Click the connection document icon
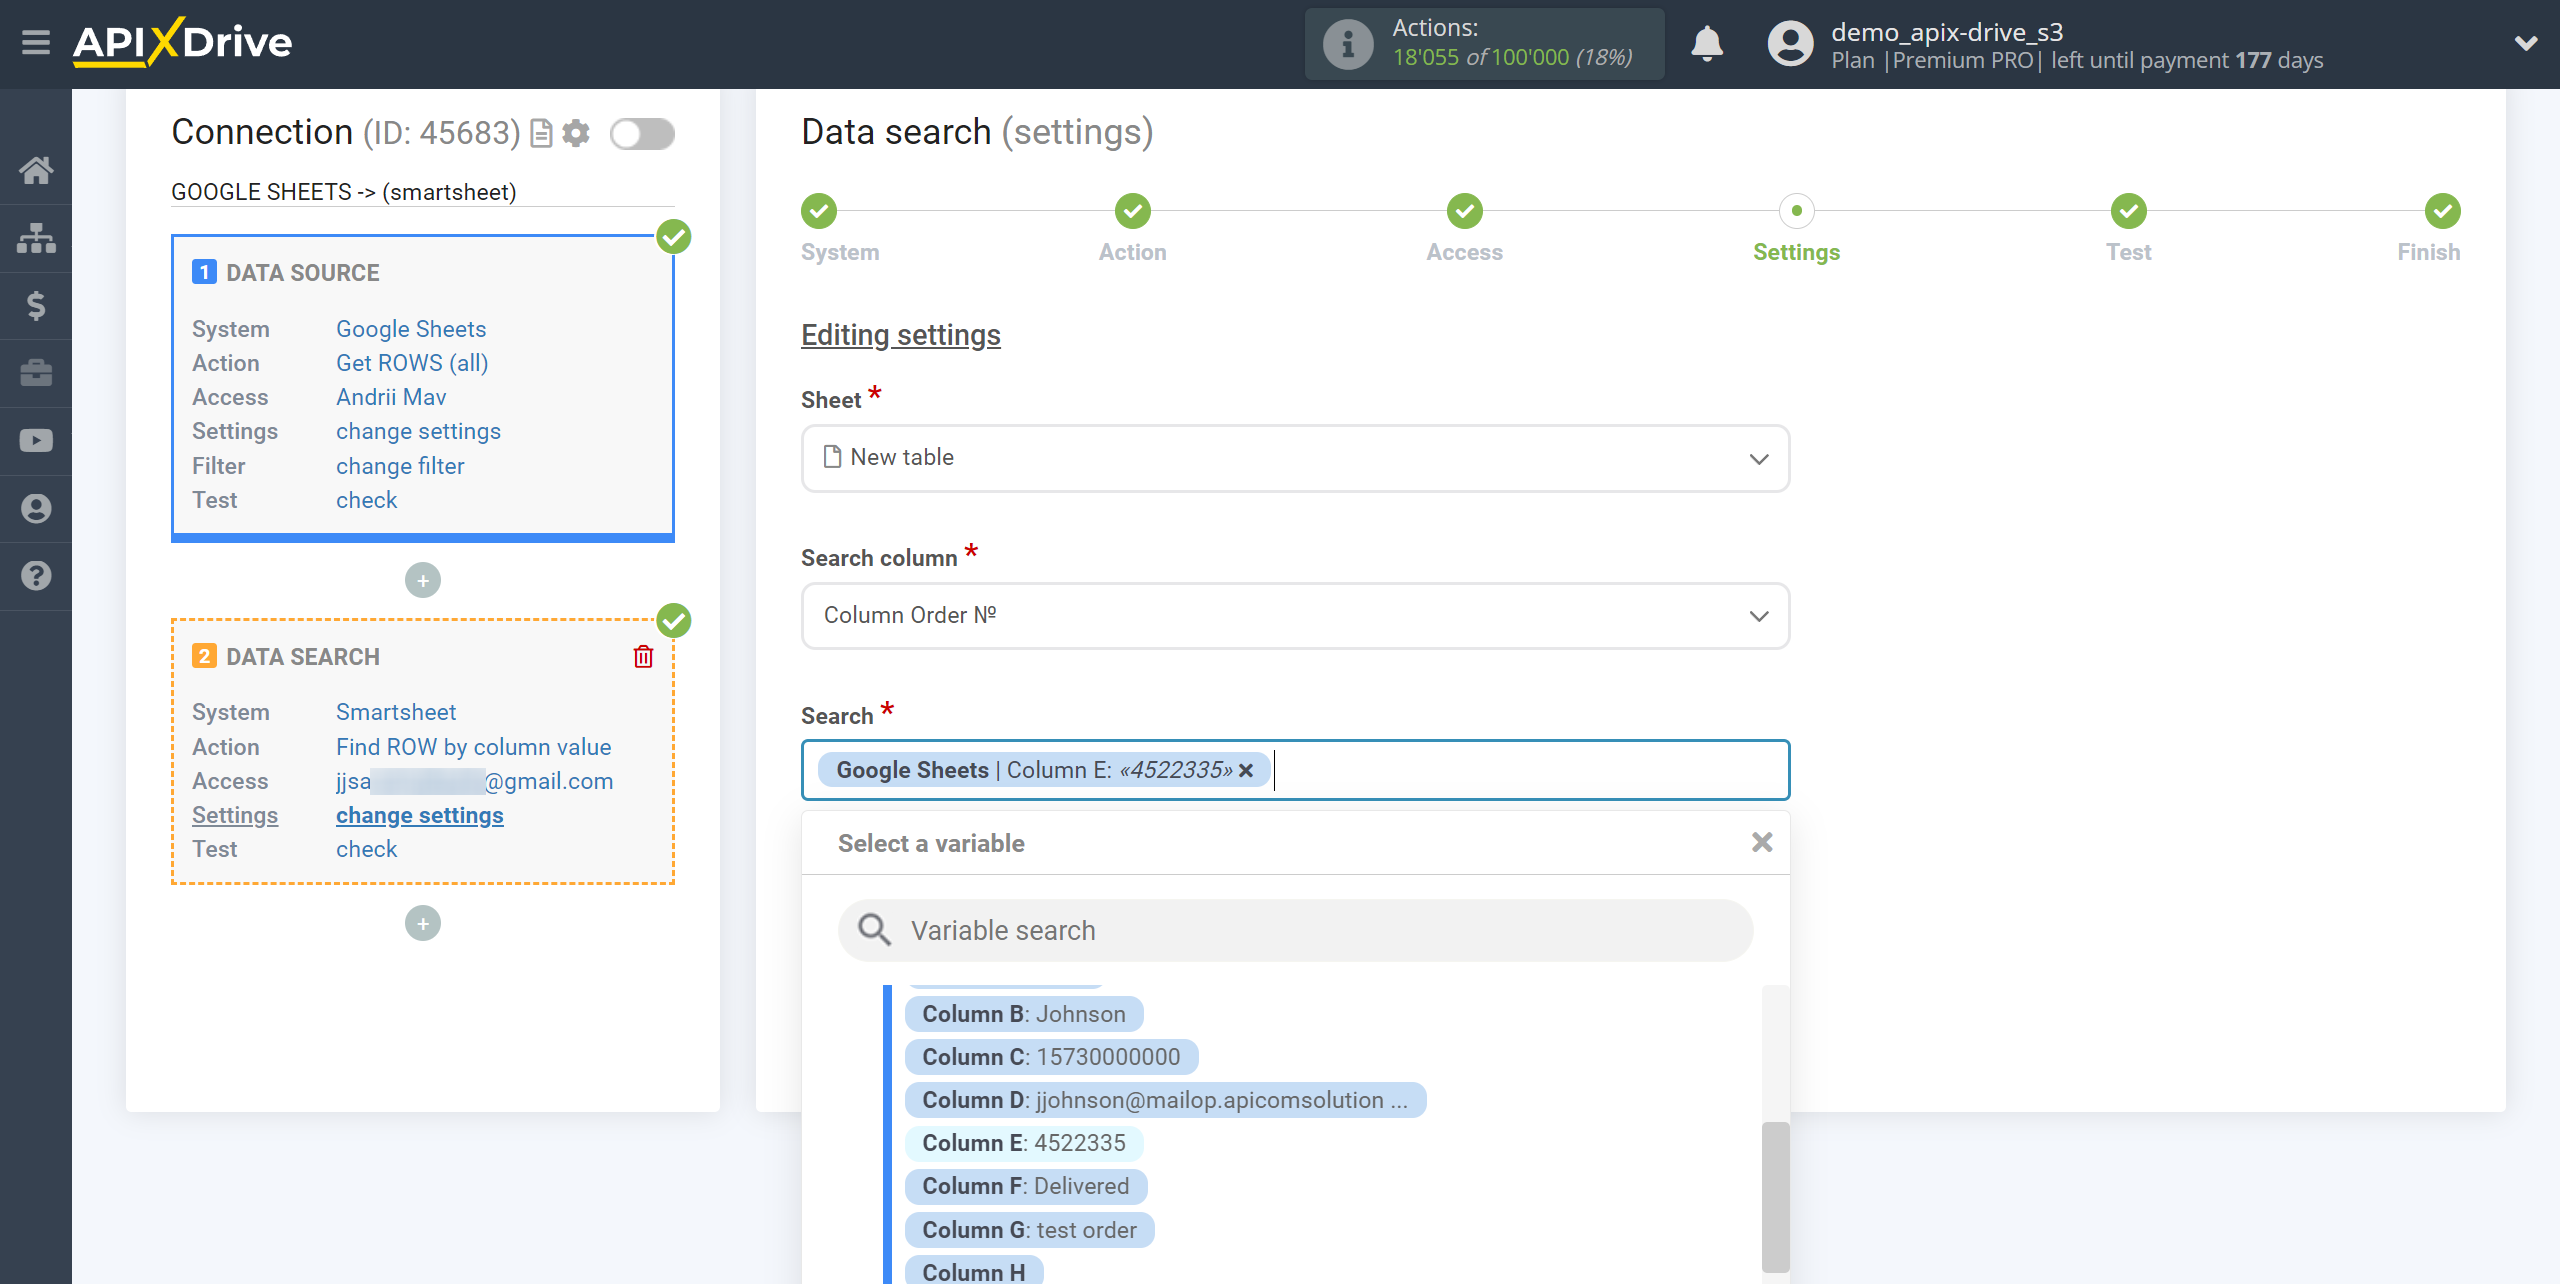2560x1284 pixels. coord(541,133)
